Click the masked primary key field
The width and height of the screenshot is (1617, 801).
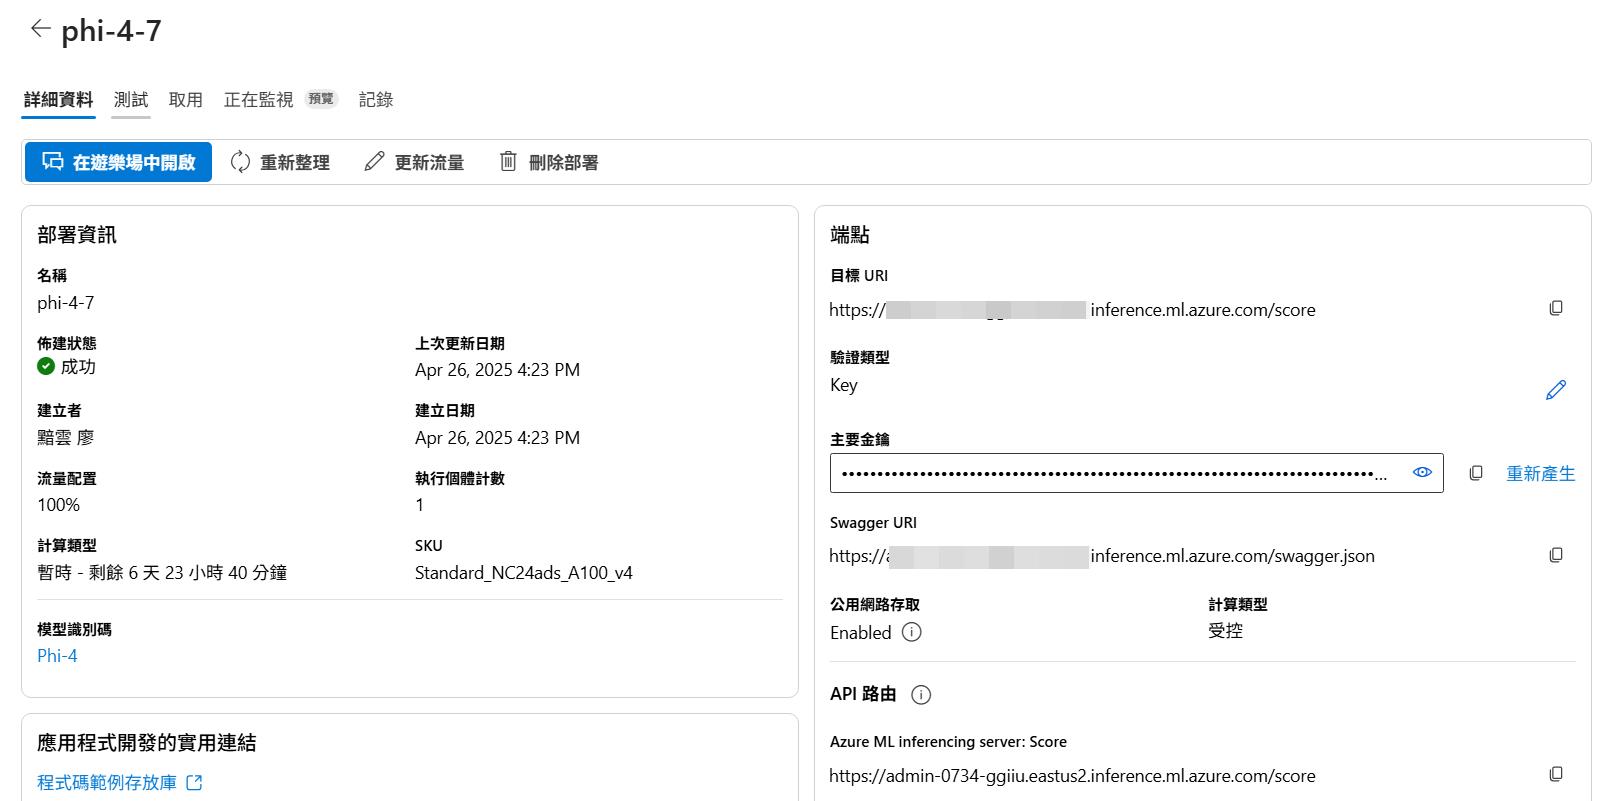1110,473
